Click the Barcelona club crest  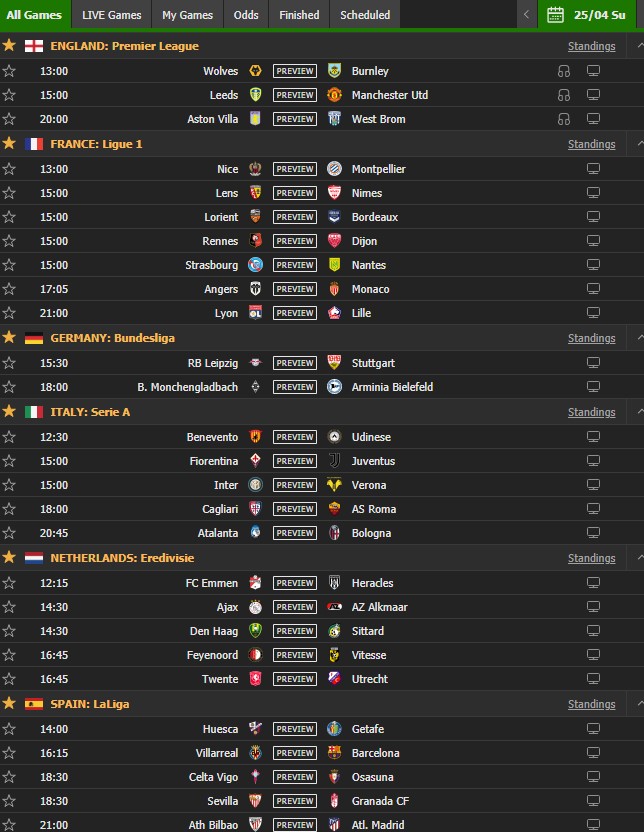[x=334, y=752]
